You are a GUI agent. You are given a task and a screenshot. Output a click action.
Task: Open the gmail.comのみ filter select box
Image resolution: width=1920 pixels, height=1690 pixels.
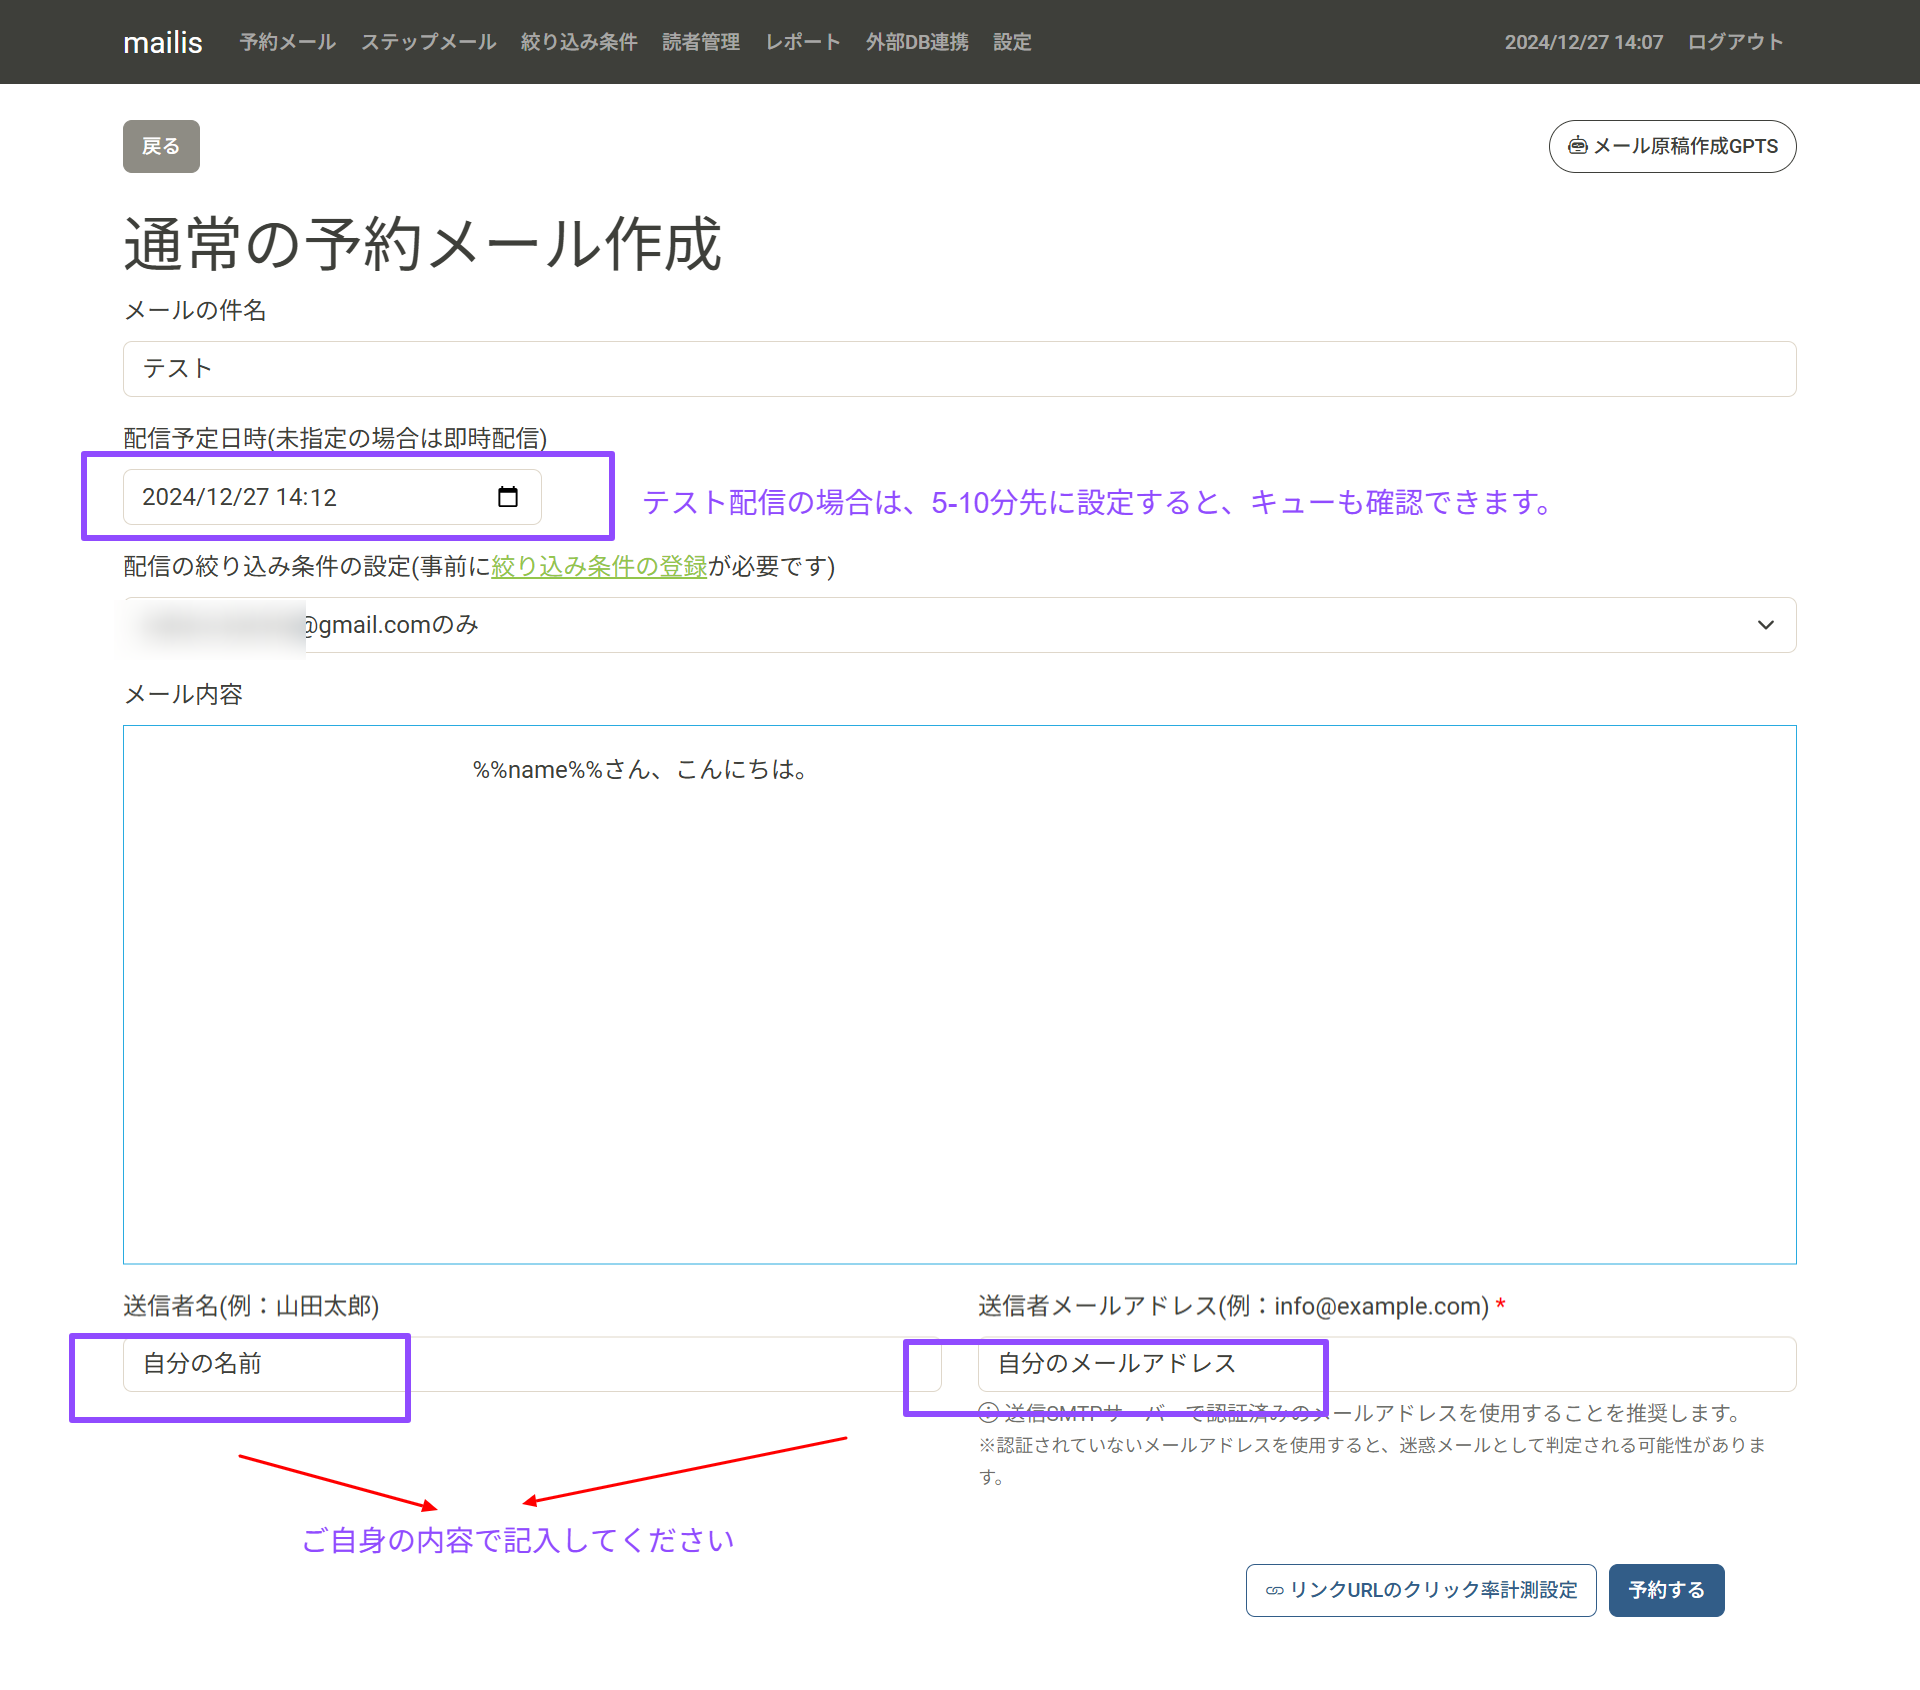(x=958, y=625)
